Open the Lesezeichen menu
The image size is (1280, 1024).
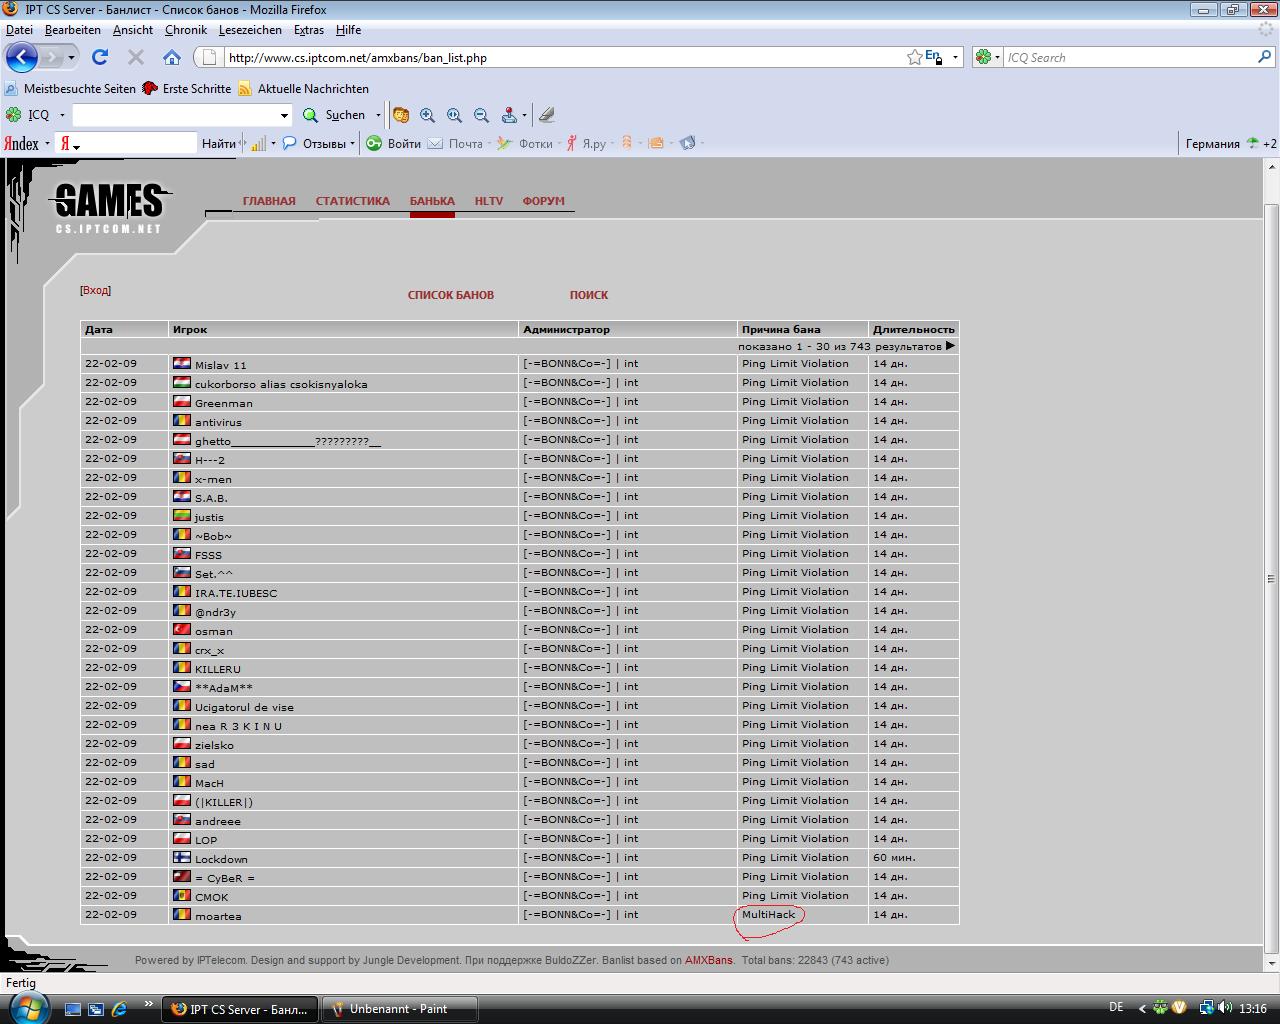point(251,30)
